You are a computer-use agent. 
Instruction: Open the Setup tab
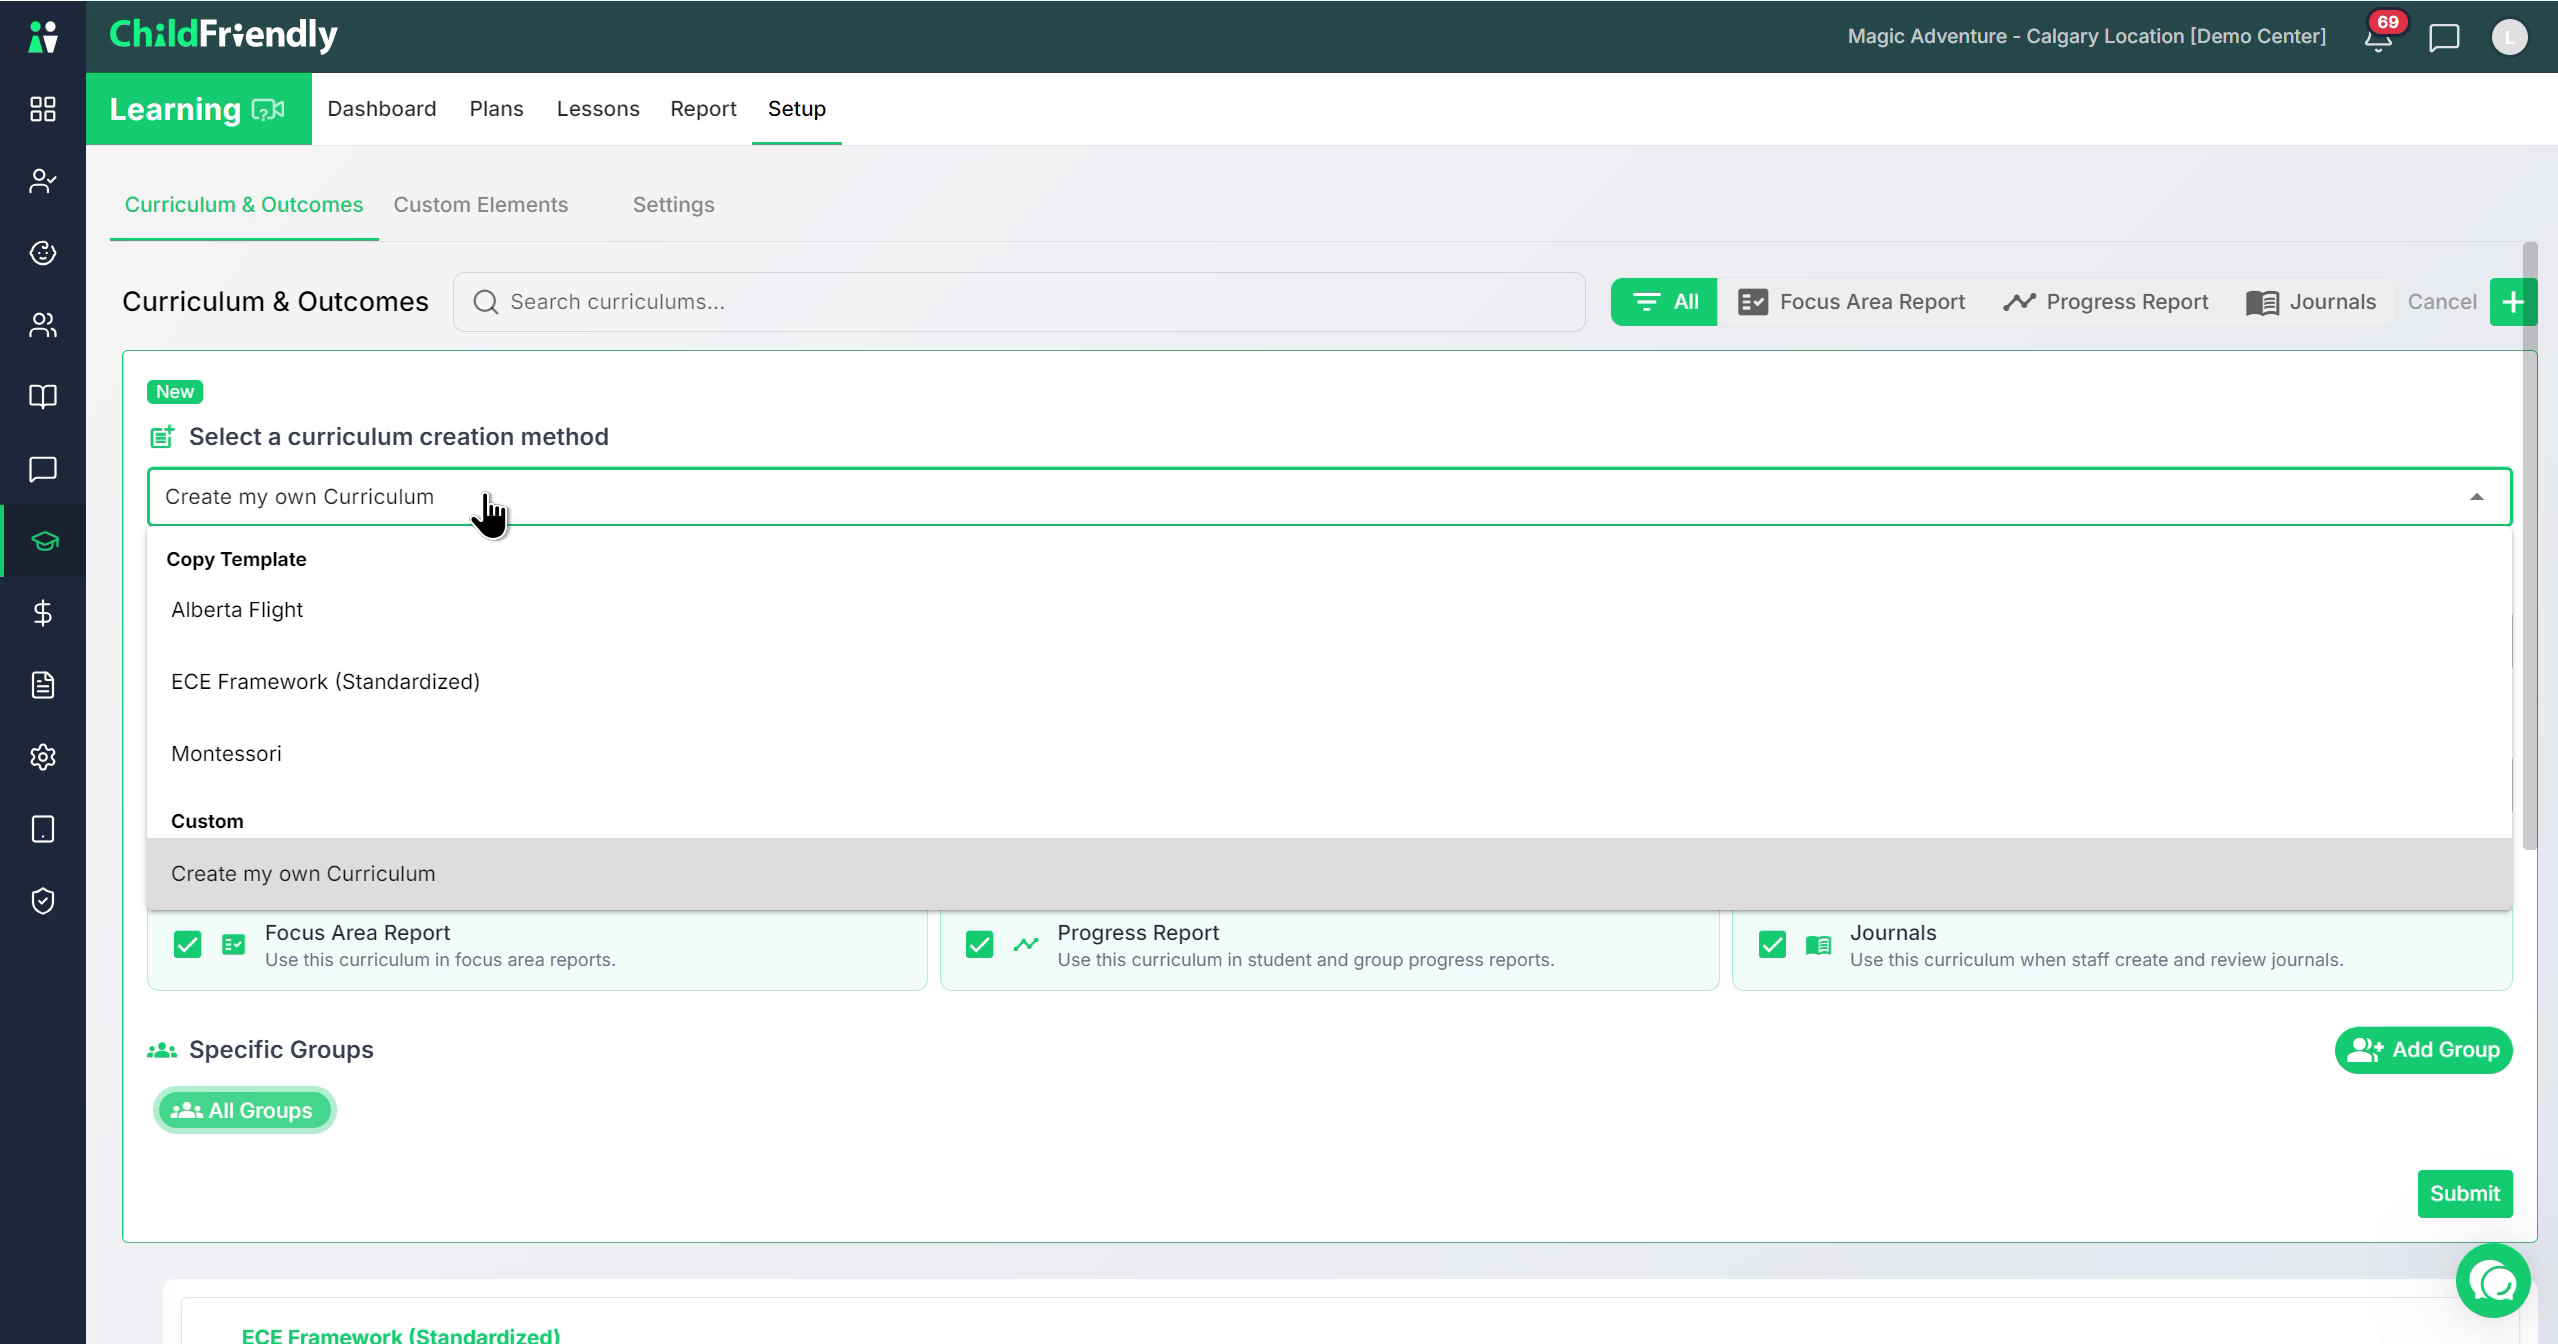click(797, 109)
